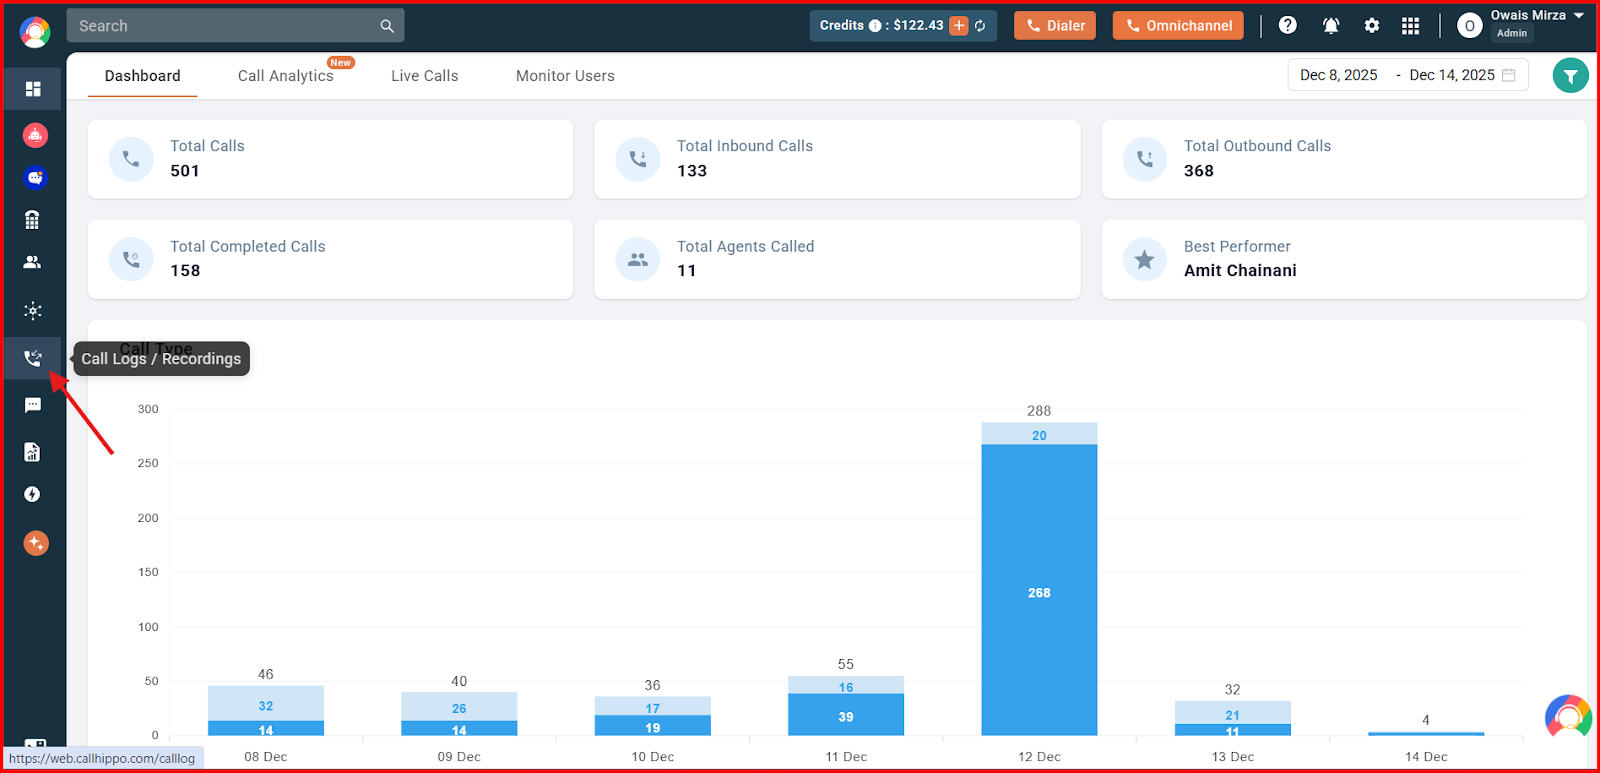This screenshot has width=1600, height=773.
Task: Open the integrations hub sidebar icon
Action: tap(33, 310)
